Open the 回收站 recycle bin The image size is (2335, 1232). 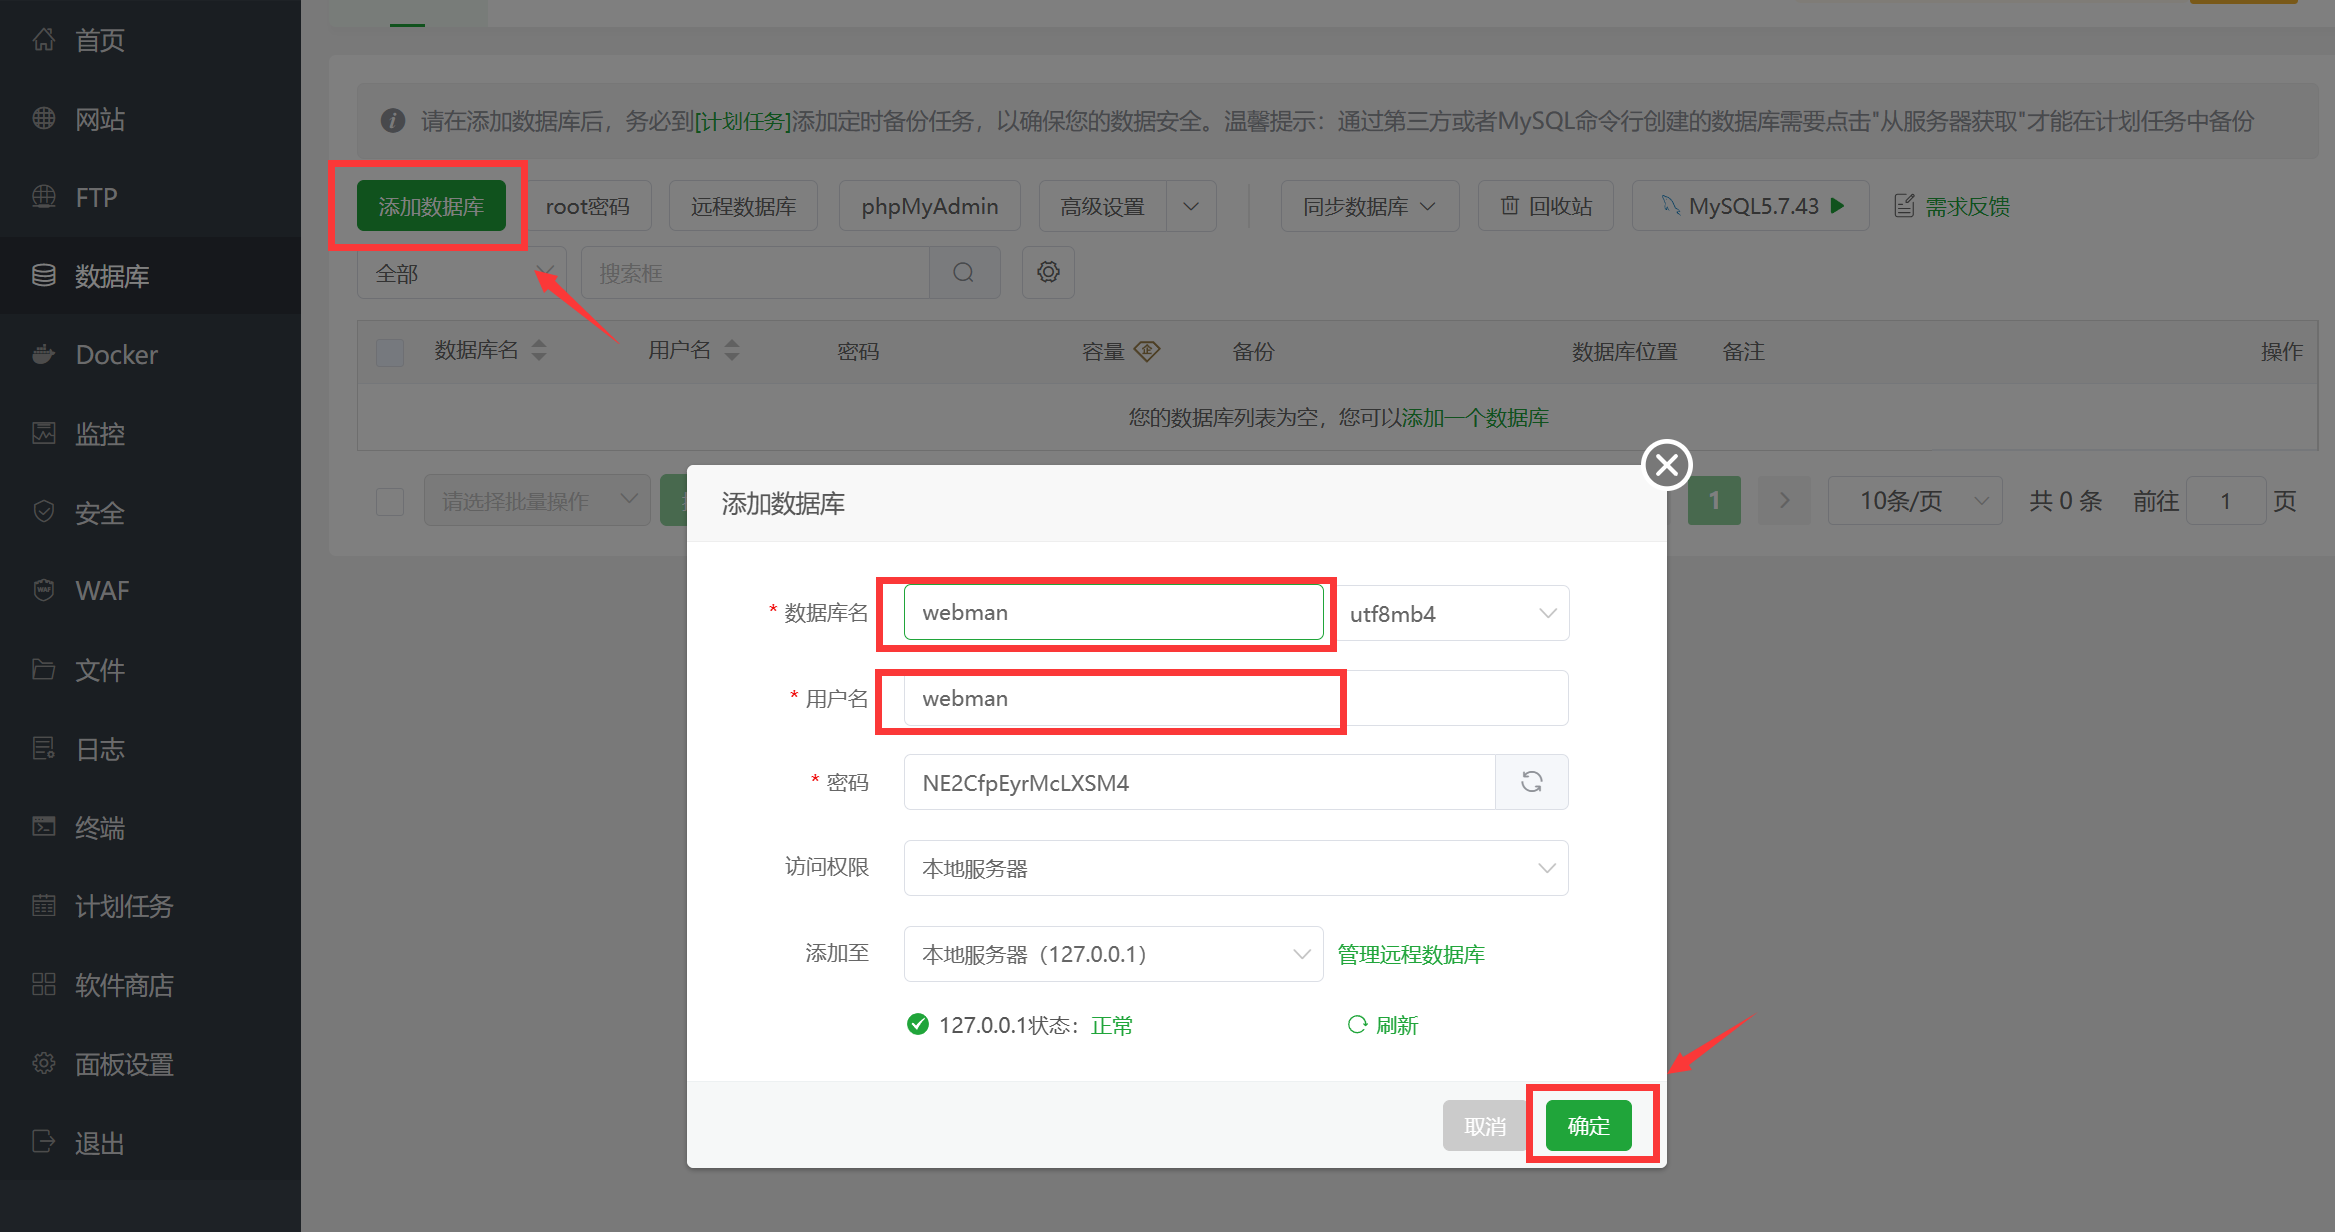[x=1546, y=206]
